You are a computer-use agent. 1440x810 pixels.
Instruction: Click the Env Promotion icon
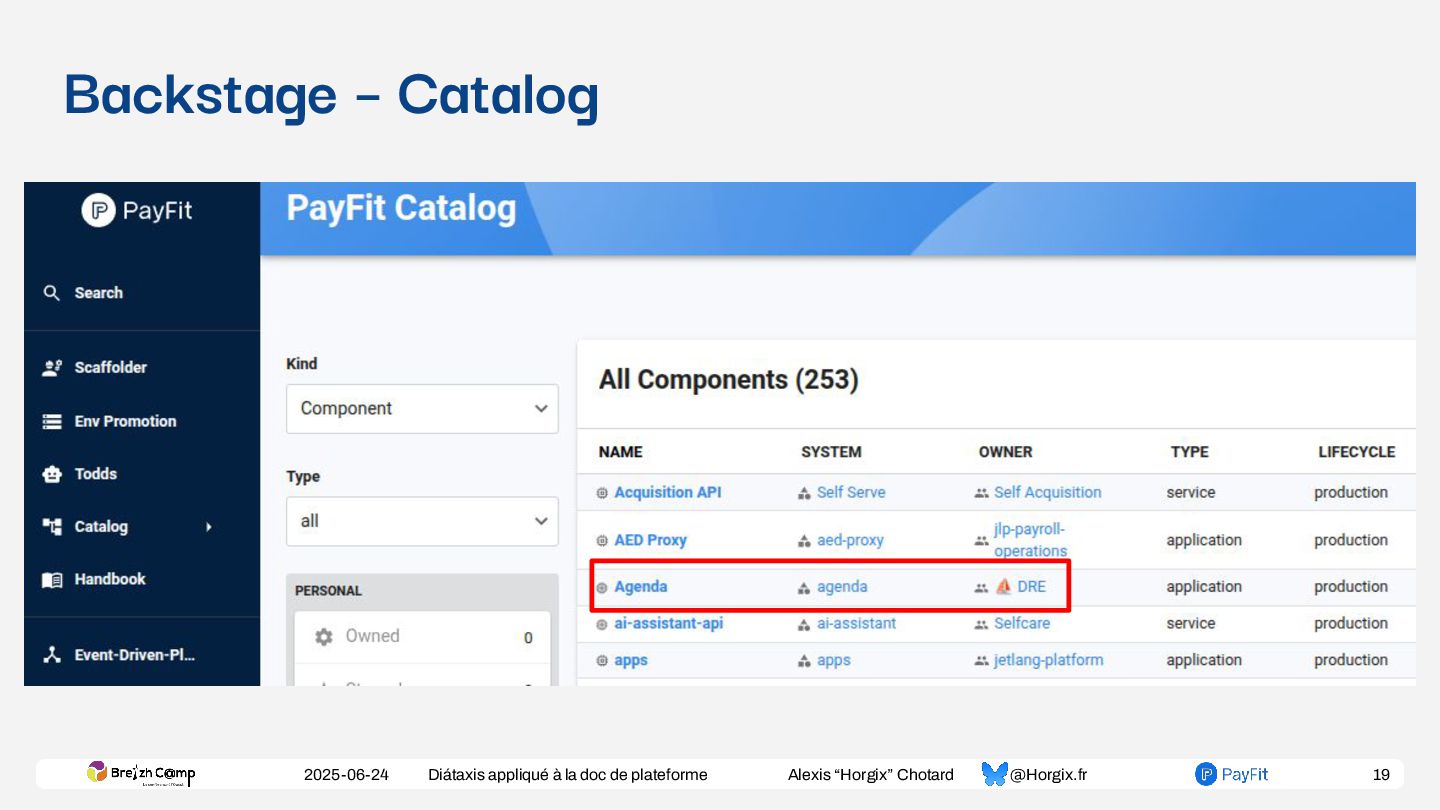(52, 421)
